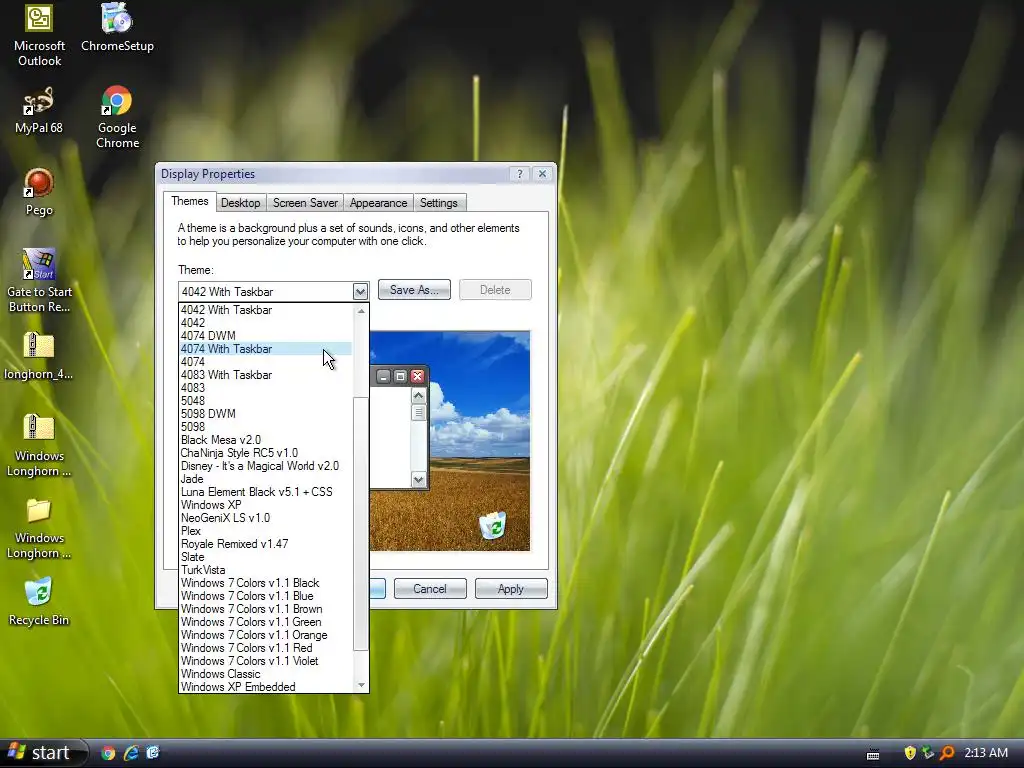Choose Windows 7 Colors v1.1 Blue

266,596
